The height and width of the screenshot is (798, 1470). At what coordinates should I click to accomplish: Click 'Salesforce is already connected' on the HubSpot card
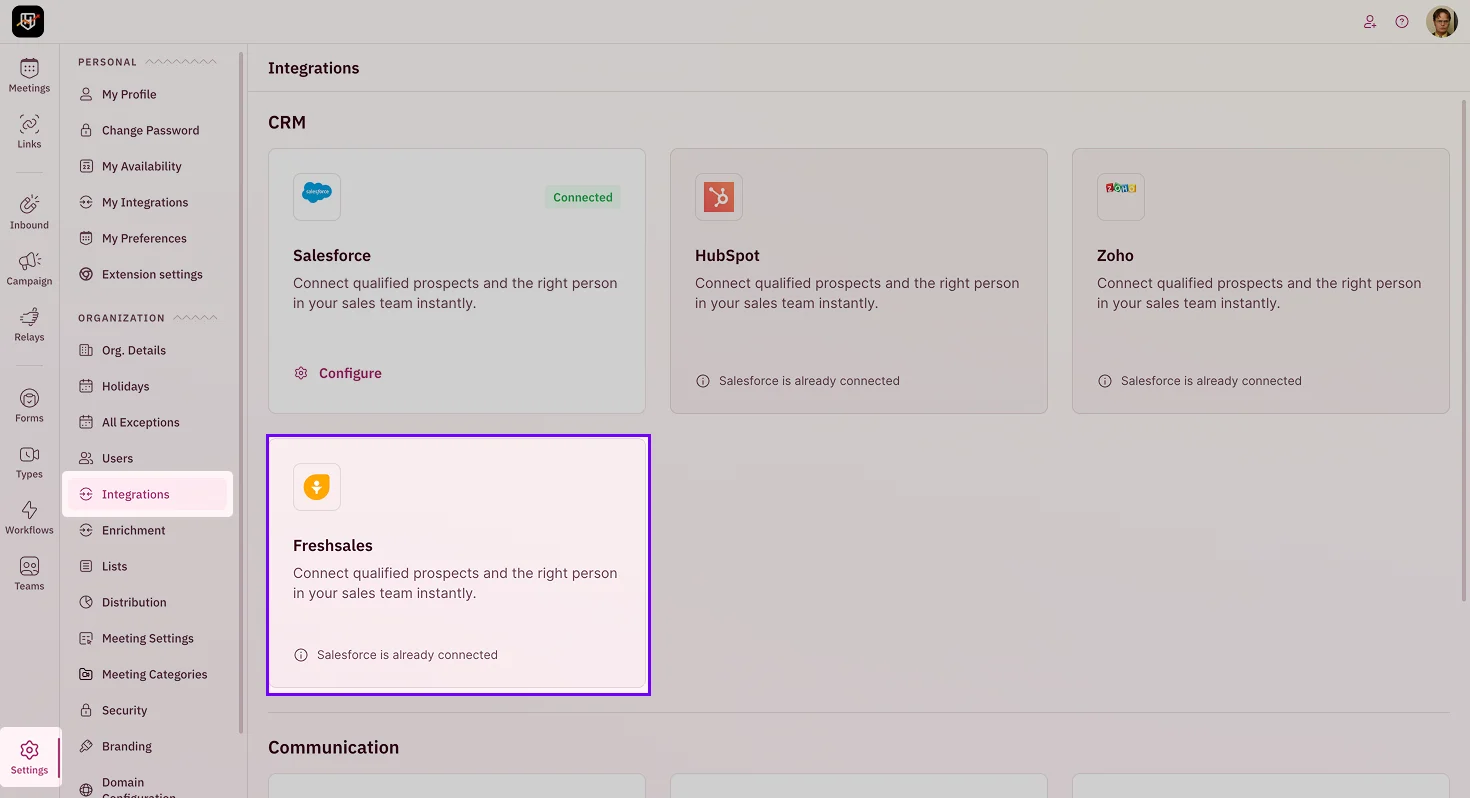pos(809,381)
